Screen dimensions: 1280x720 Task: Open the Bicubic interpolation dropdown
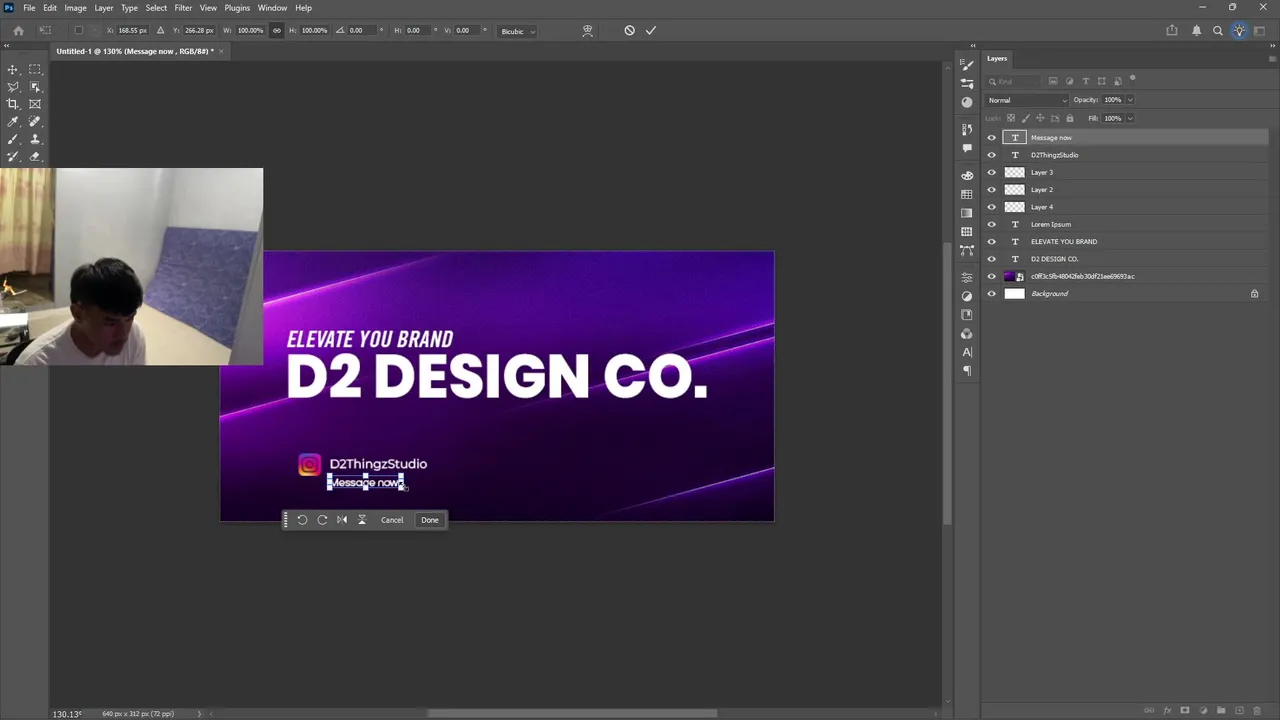point(518,31)
